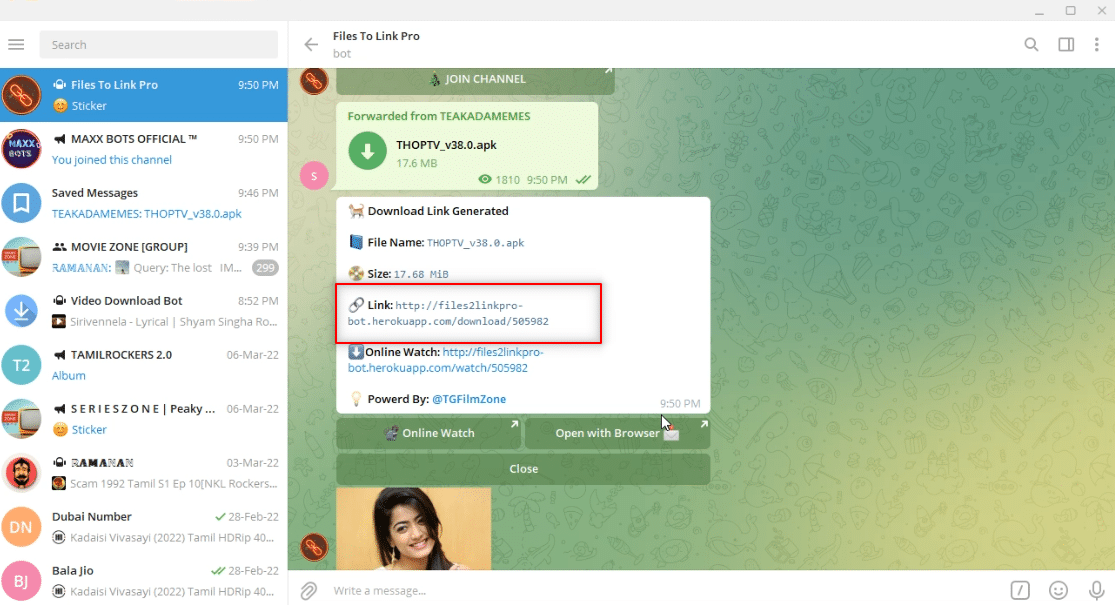
Task: Attach a file with paperclip icon
Action: (309, 591)
